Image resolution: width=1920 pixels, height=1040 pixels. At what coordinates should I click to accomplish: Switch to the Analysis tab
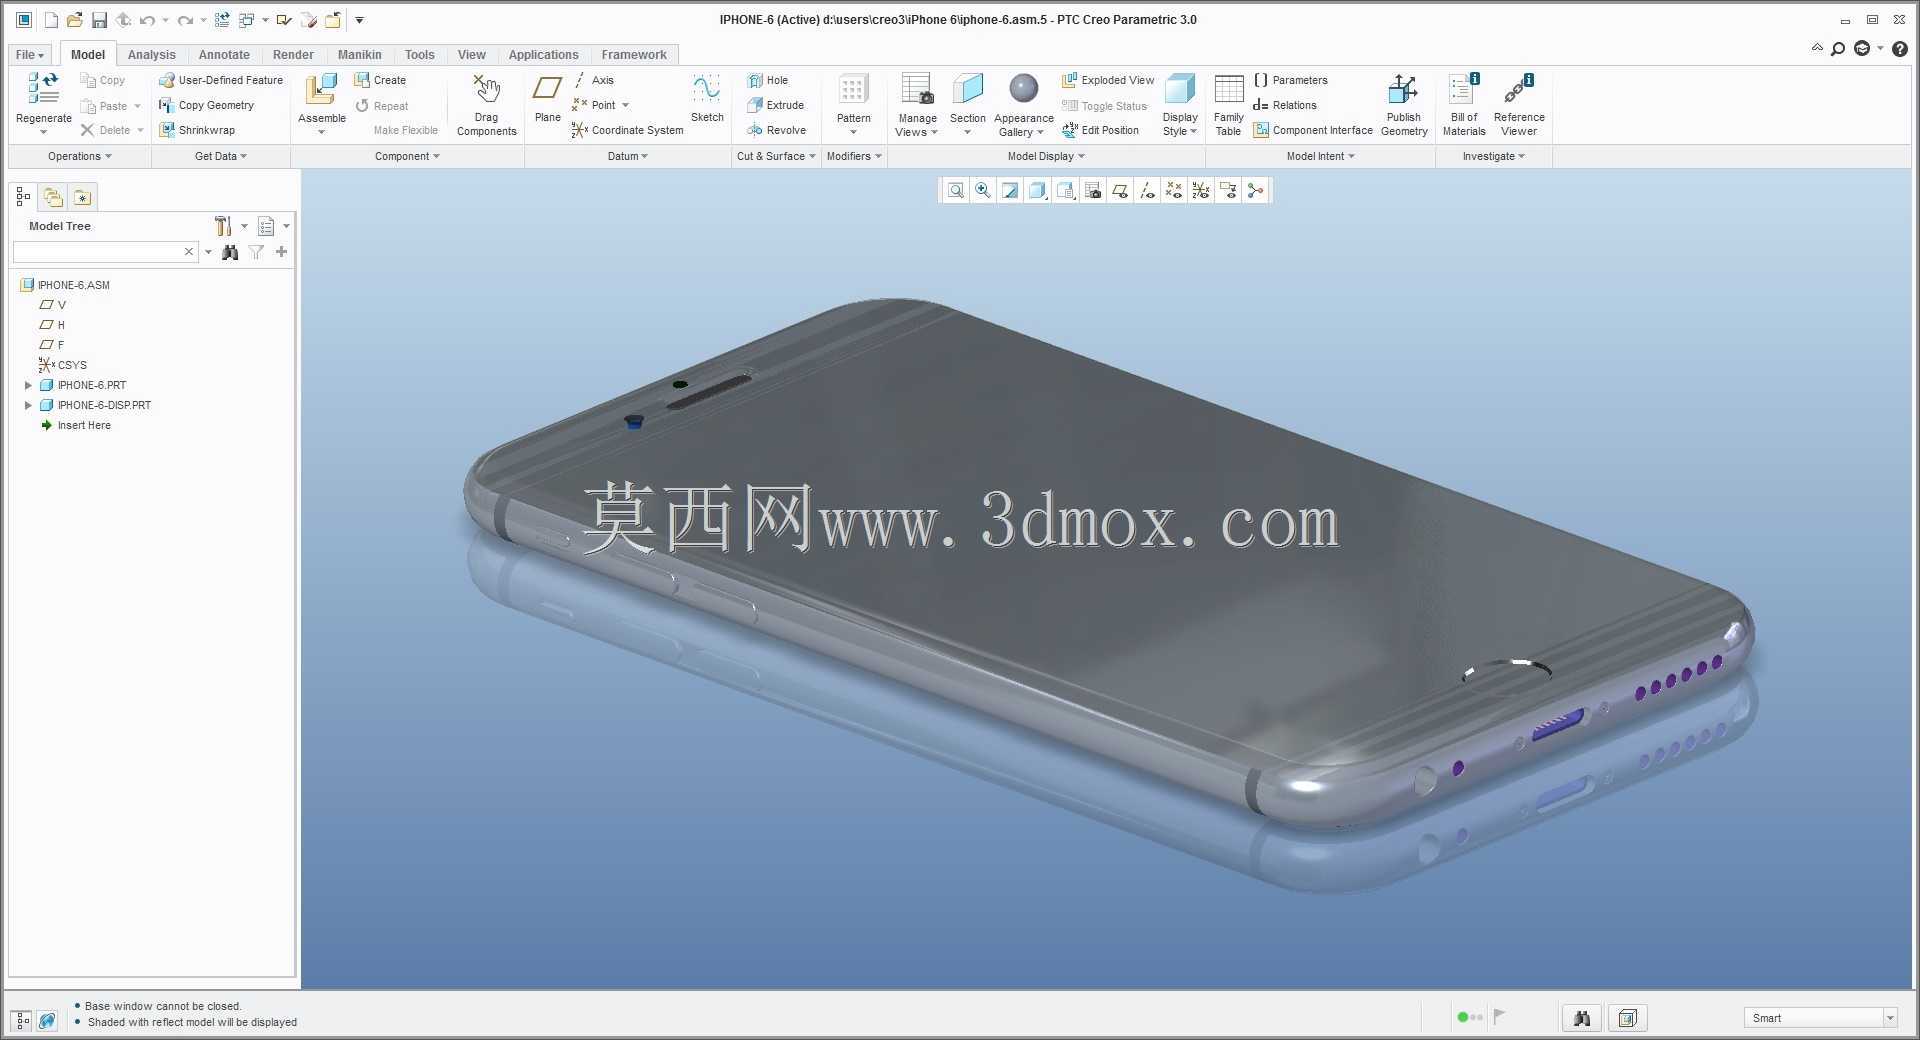coord(152,55)
